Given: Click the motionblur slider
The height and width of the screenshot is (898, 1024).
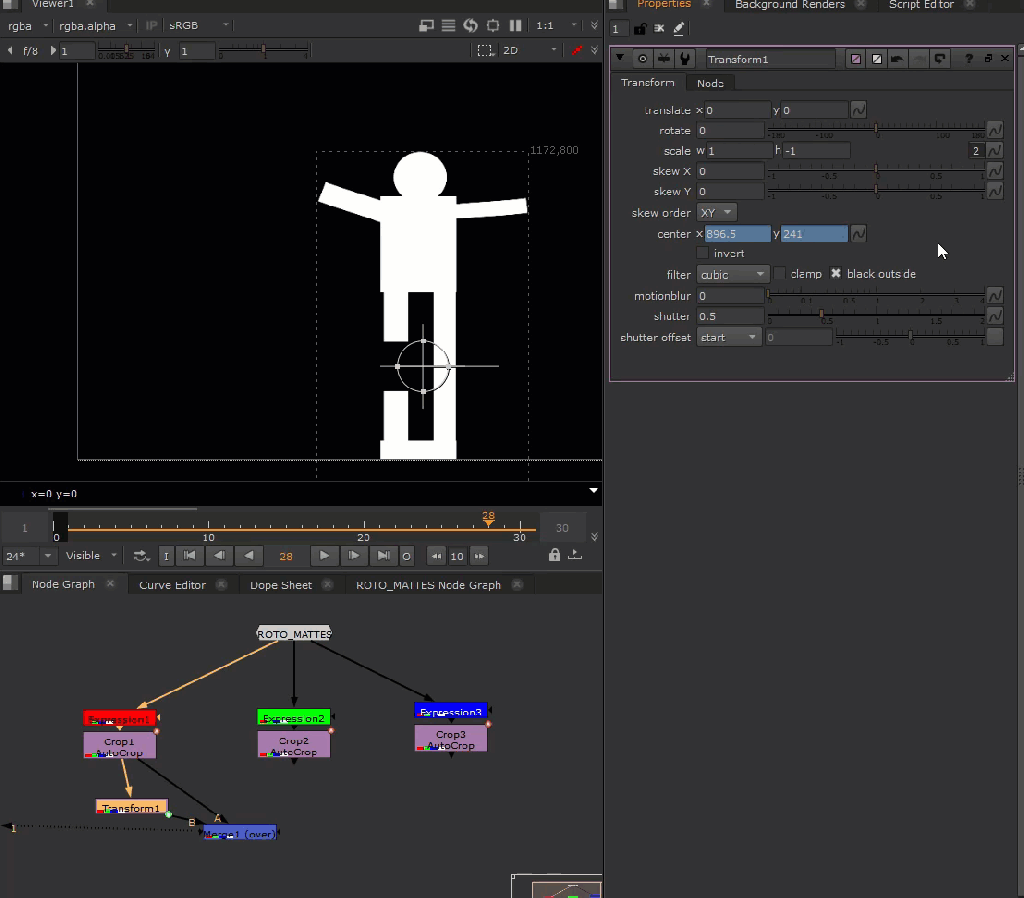Looking at the screenshot, I should tap(875, 296).
